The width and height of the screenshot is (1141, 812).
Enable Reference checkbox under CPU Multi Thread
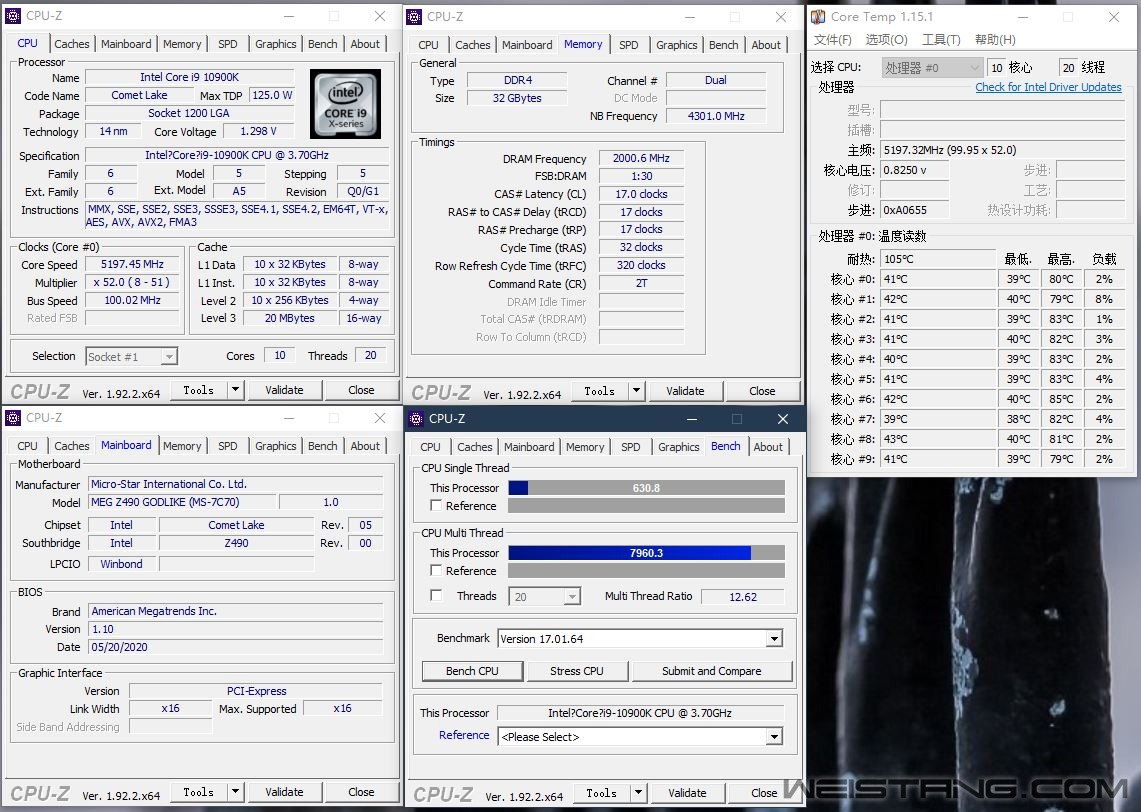(x=436, y=571)
